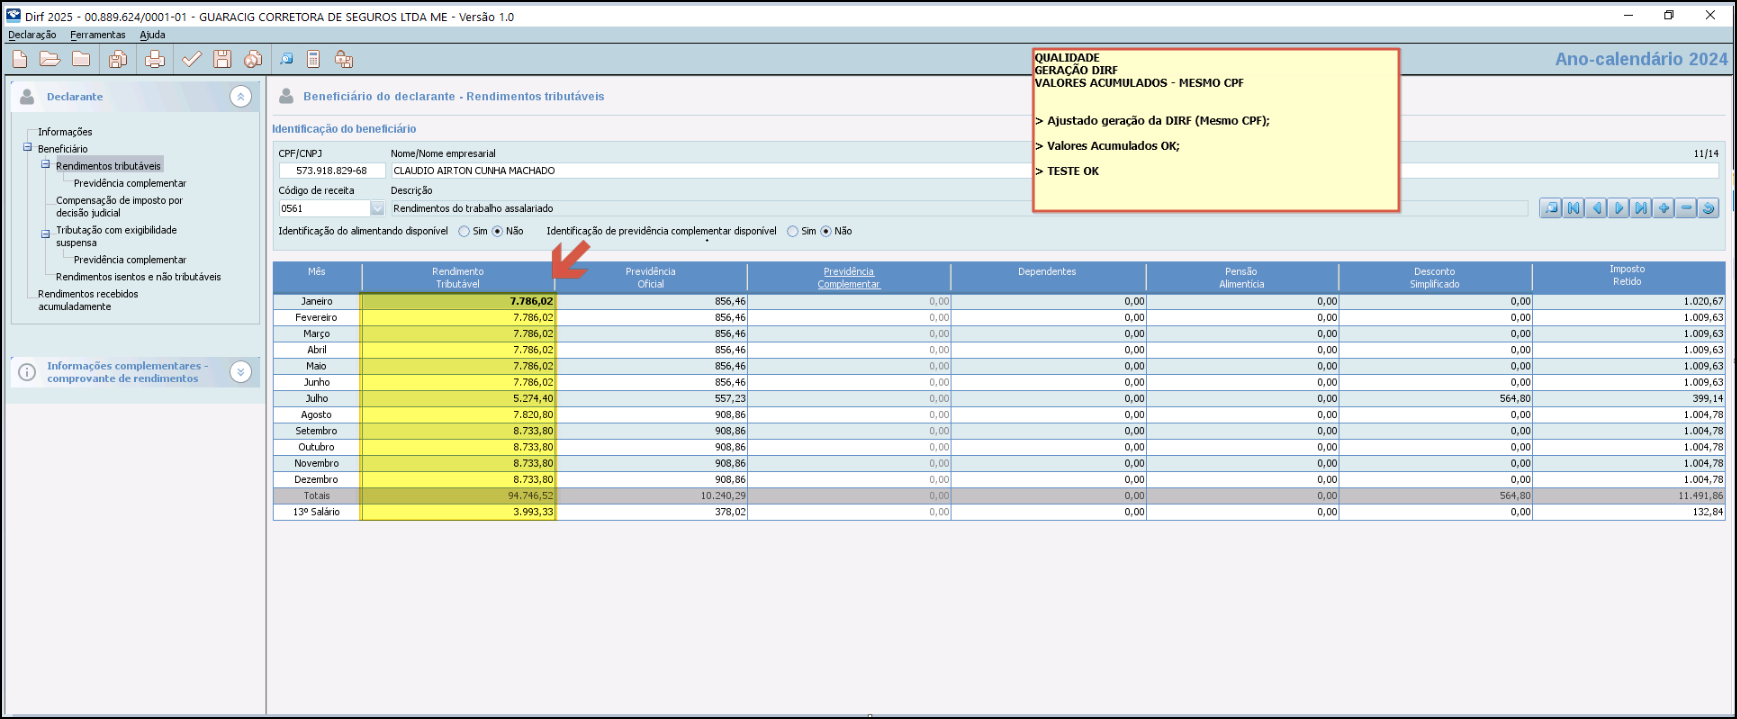Select Não for alimentando disponível

497,231
